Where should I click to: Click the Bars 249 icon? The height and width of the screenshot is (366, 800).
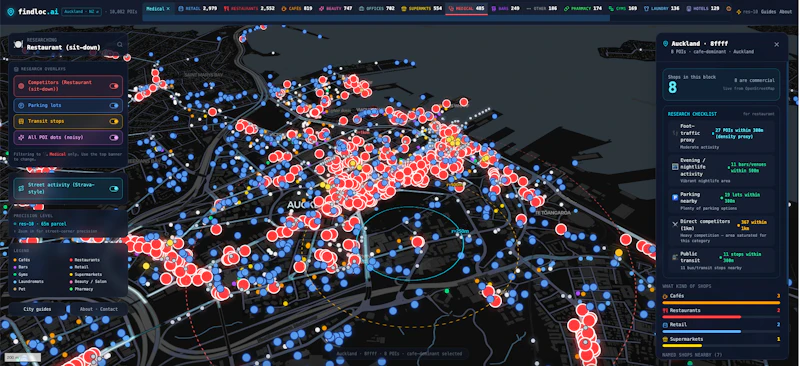pos(494,9)
